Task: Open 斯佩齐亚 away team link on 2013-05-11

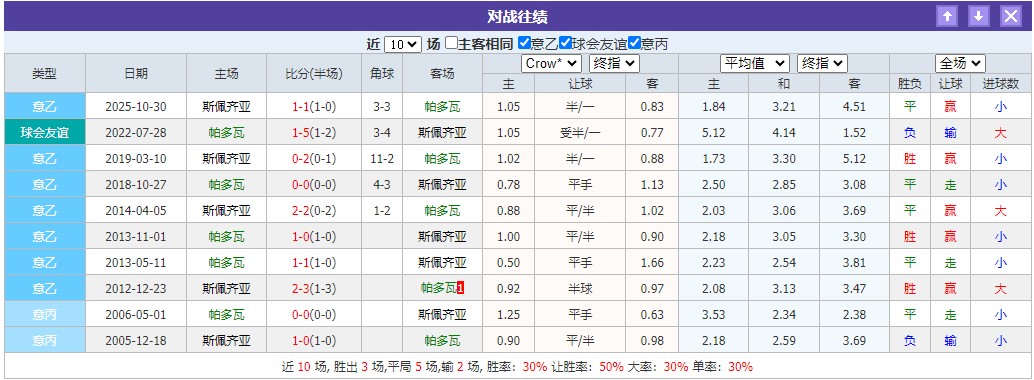Action: [x=442, y=263]
